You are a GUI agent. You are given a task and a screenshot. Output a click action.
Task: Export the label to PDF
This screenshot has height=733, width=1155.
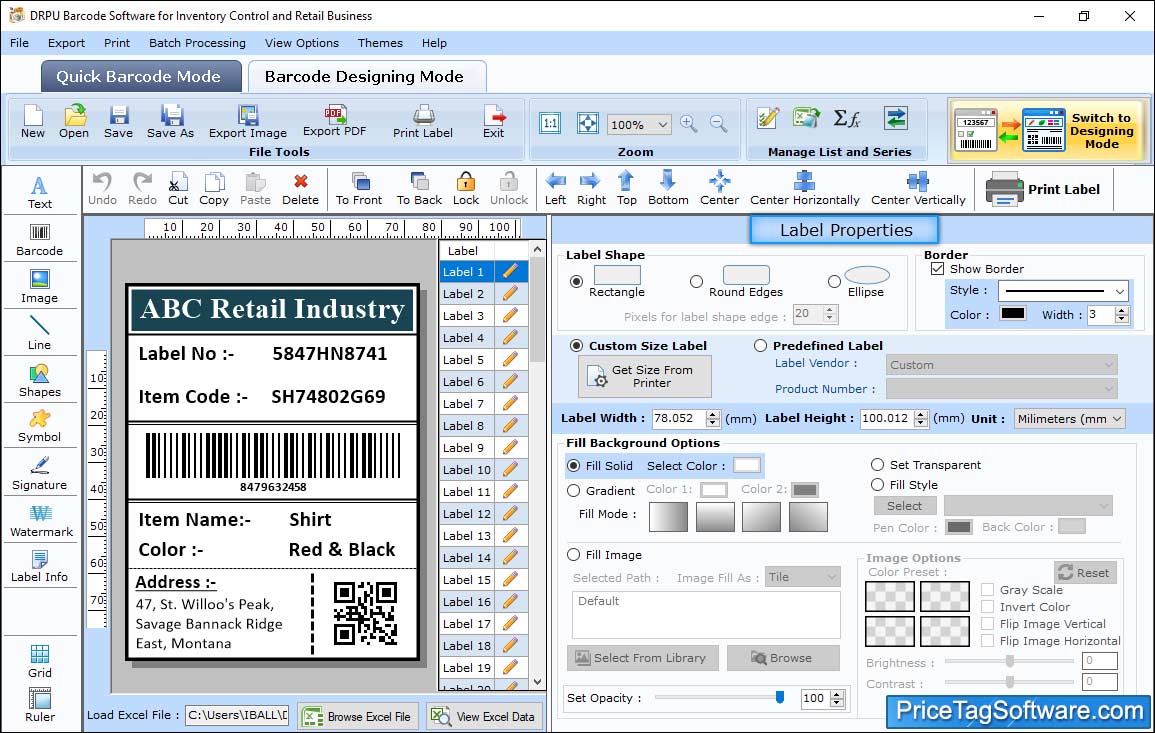[334, 122]
